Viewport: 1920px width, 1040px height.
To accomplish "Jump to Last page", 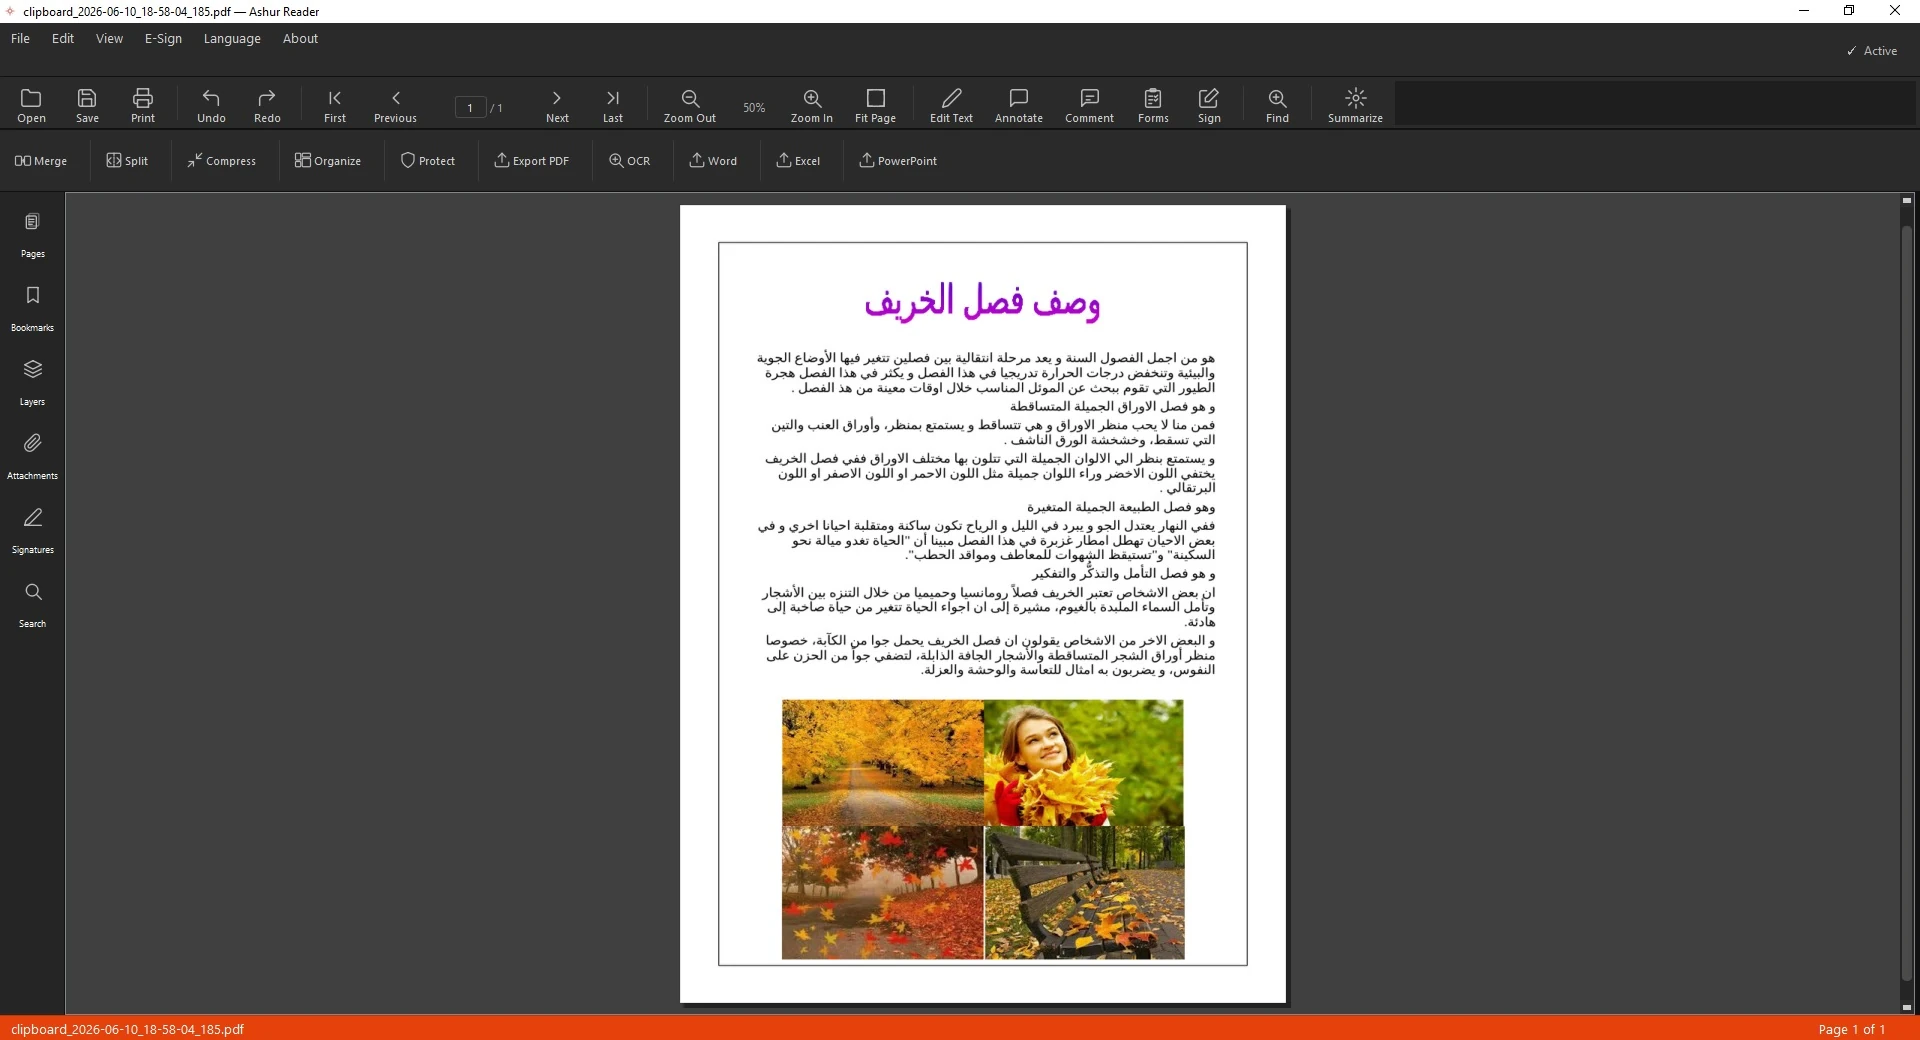I will click(613, 105).
